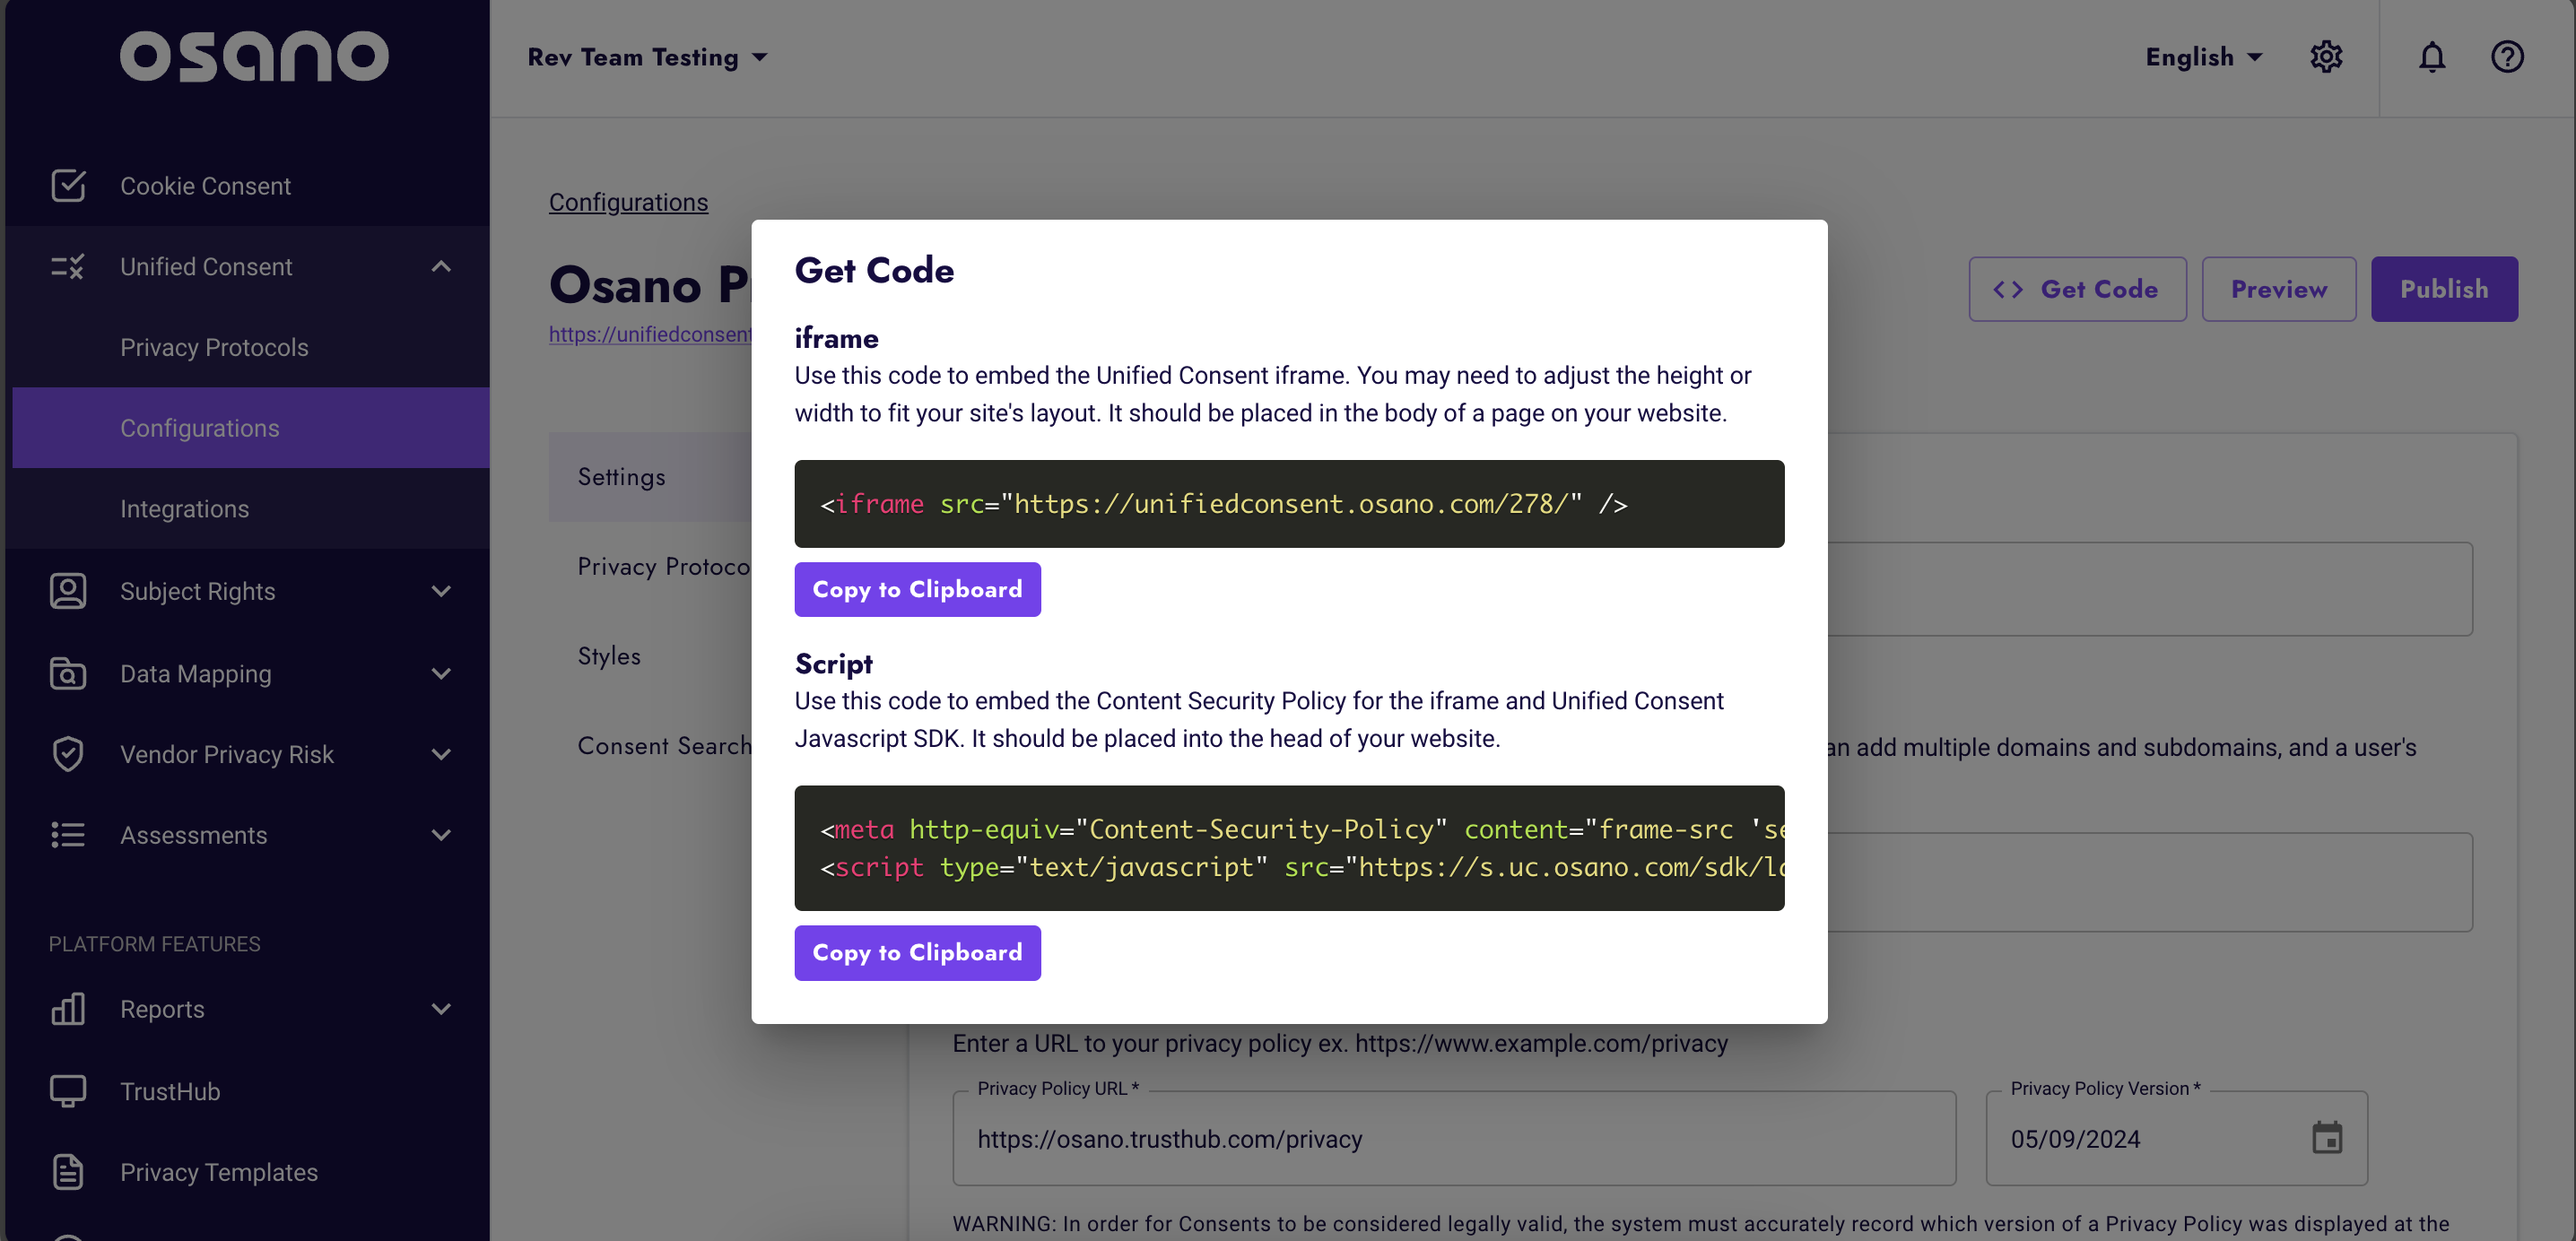Open the unifiedconsent URL link
The image size is (2576, 1241).
[650, 334]
